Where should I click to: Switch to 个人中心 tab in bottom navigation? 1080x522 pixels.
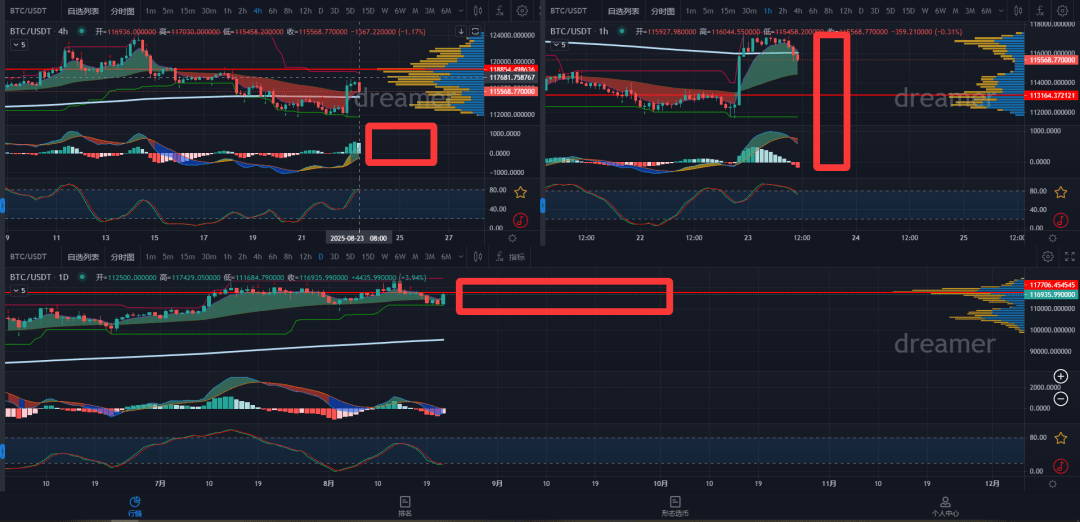pyautogui.click(x=945, y=506)
